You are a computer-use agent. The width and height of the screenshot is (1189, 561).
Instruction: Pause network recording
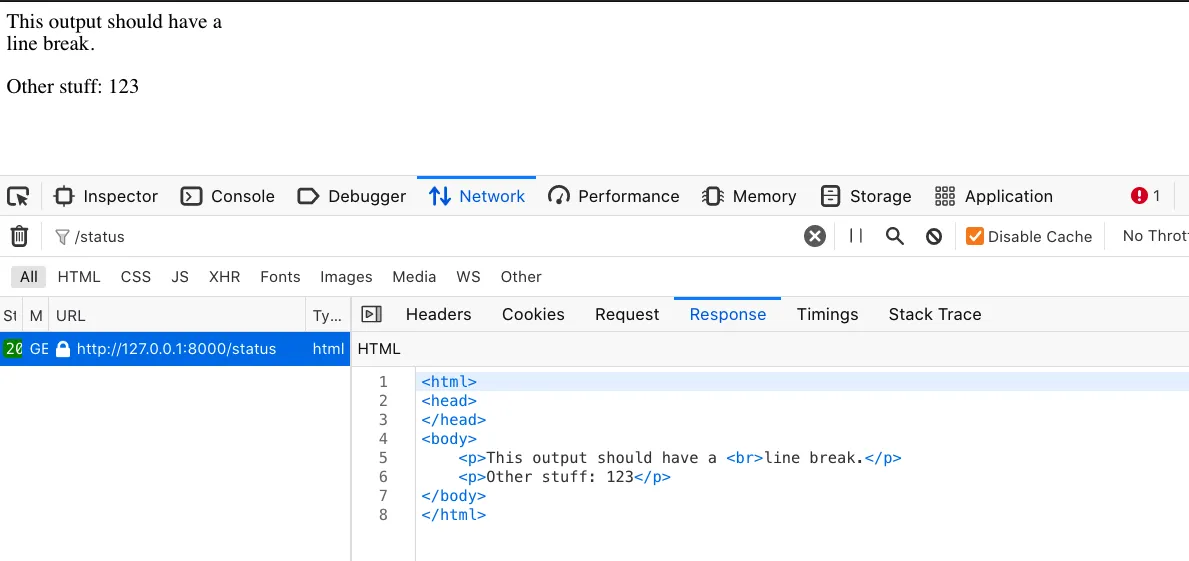click(856, 237)
